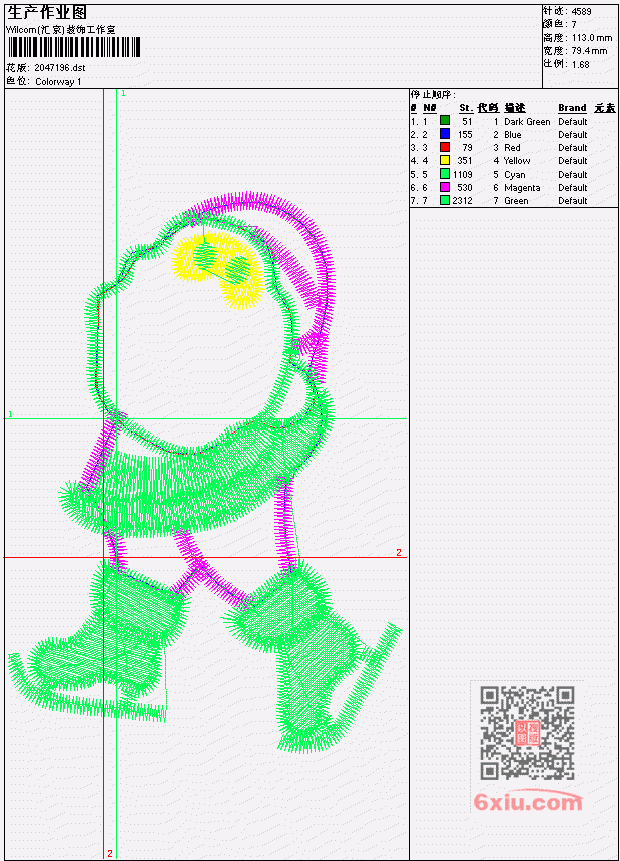This screenshot has width=620, height=861.
Task: Click the Dark Green color swatch
Action: pyautogui.click(x=445, y=120)
